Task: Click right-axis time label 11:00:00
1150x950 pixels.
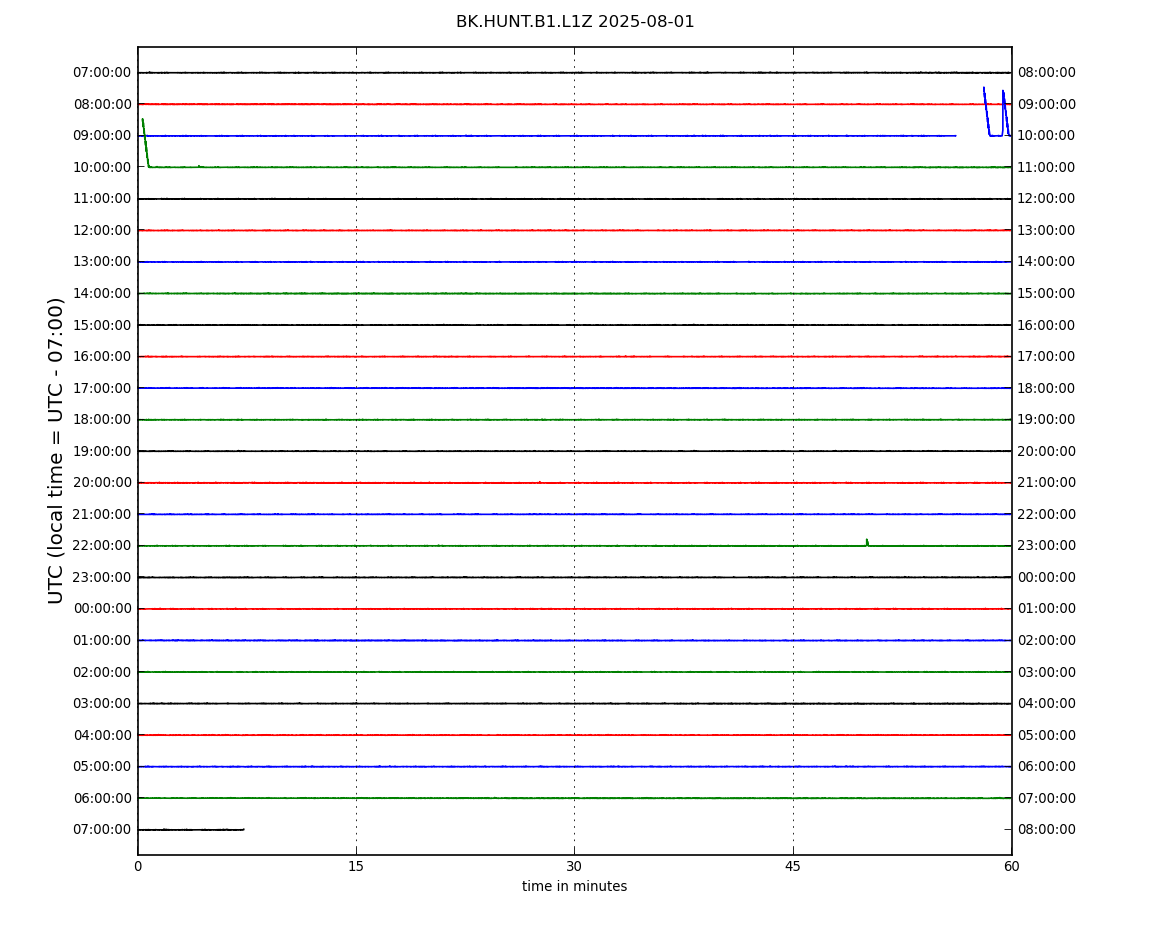Action: (1047, 167)
